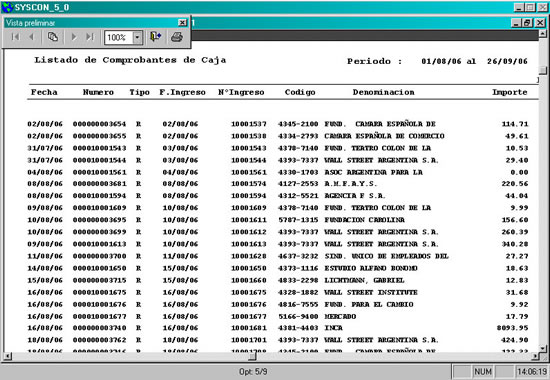Close the Vista preliminar toolbar
The image size is (550, 380).
click(182, 23)
